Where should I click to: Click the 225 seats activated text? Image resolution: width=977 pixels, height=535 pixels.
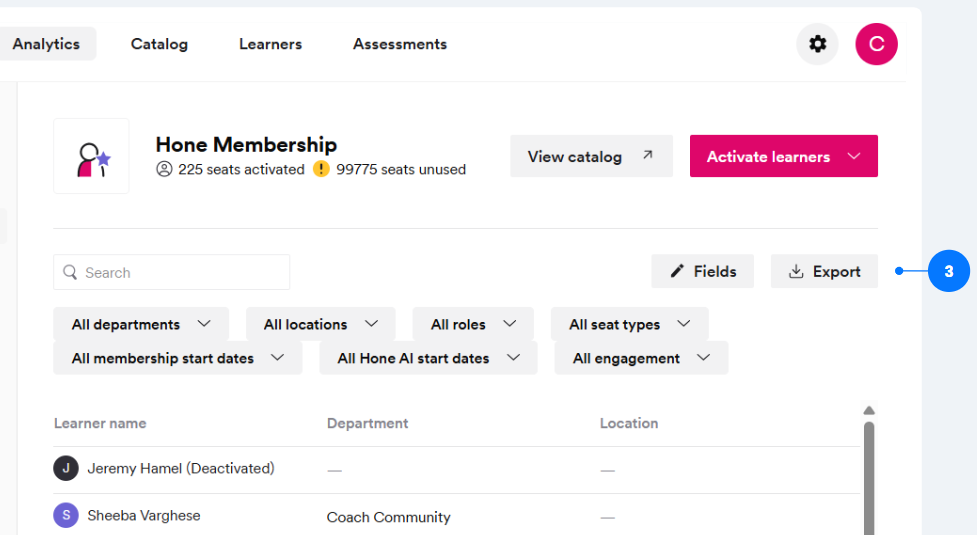pos(241,169)
